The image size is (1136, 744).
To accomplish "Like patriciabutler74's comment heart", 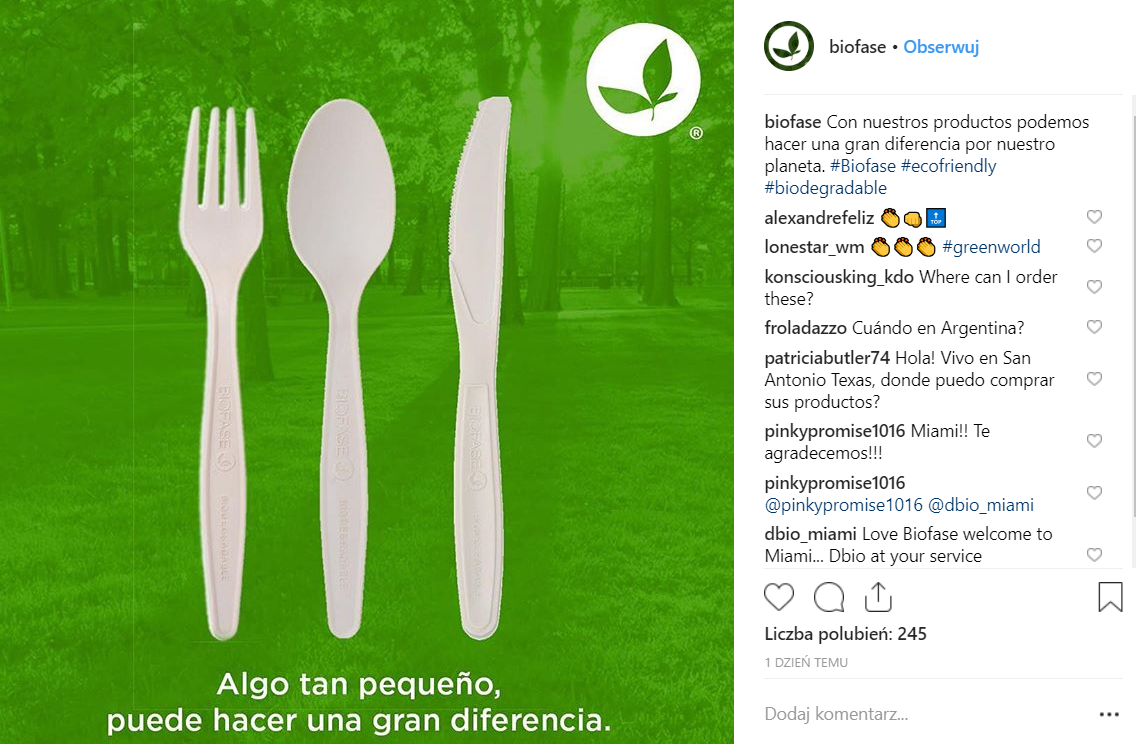I will click(x=1094, y=379).
